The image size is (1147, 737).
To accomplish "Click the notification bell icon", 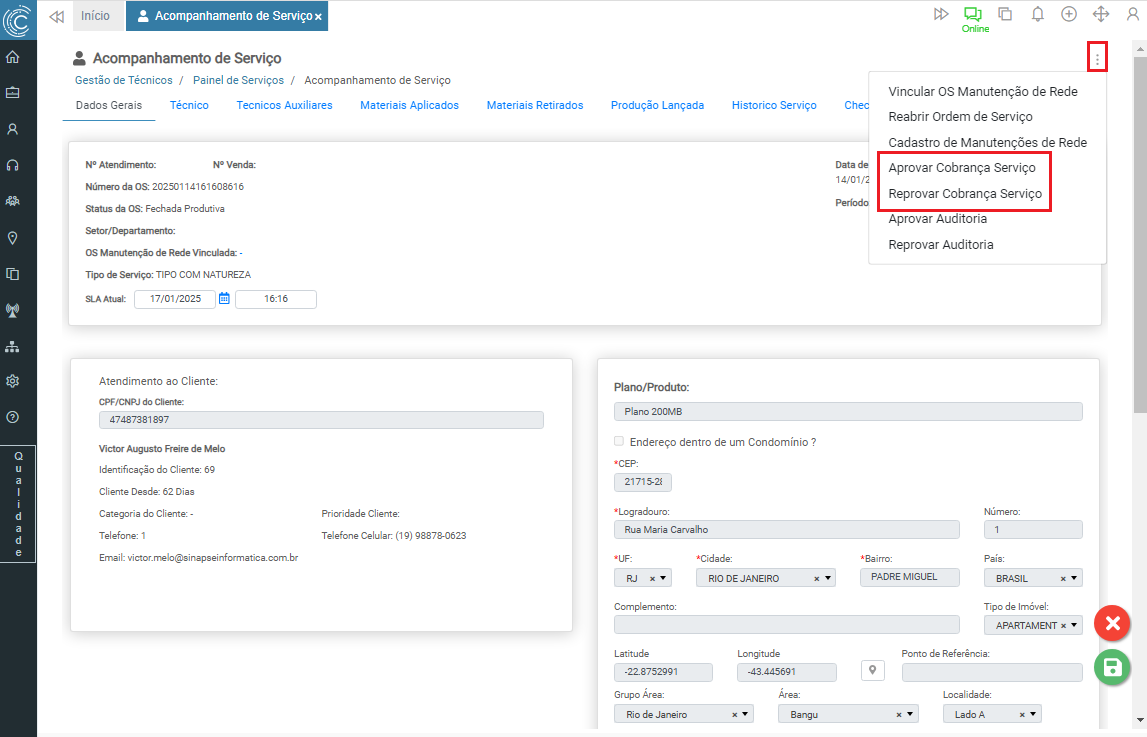I will pyautogui.click(x=1038, y=14).
